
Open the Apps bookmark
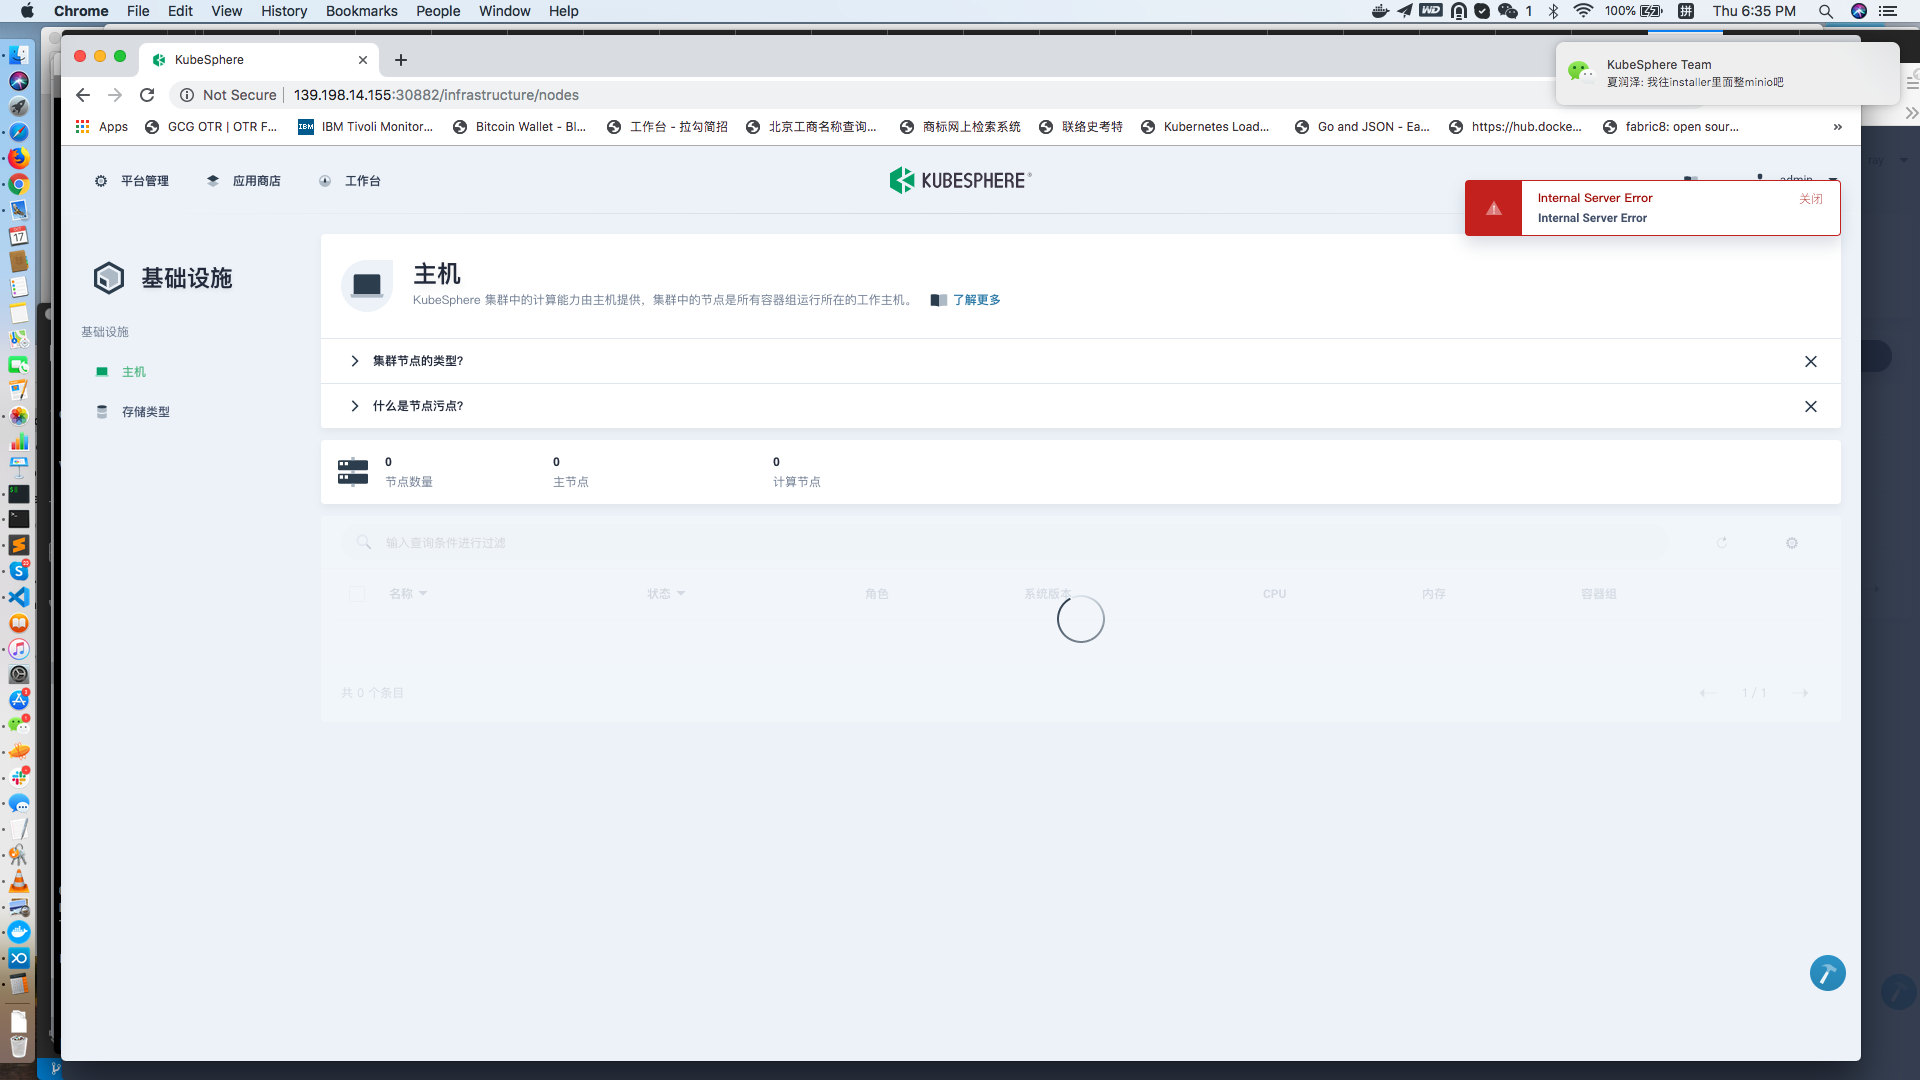(102, 127)
